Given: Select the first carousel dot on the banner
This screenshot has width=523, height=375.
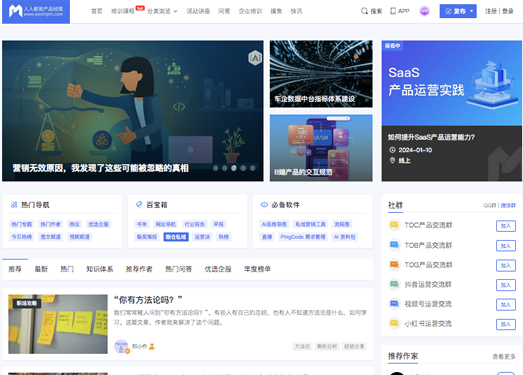Looking at the screenshot, I should click(x=215, y=168).
